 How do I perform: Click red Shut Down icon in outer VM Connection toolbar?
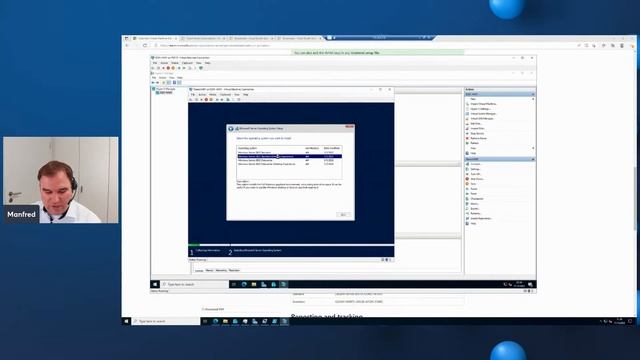pyautogui.click(x=168, y=68)
